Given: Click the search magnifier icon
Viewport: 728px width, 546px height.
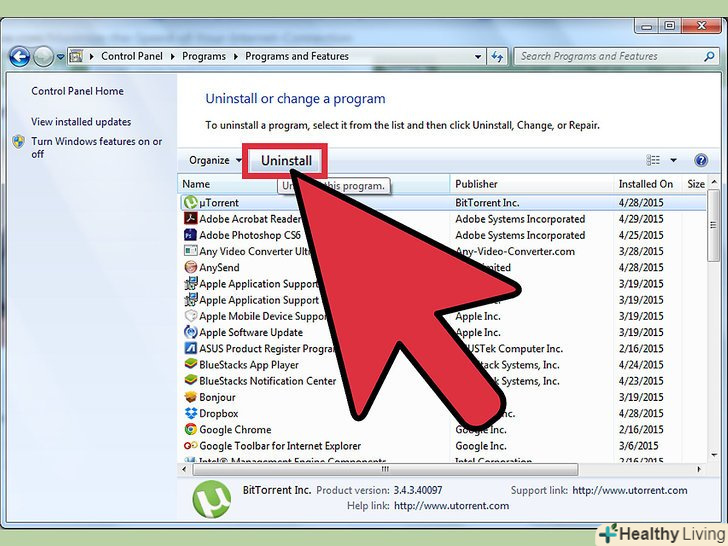Looking at the screenshot, I should (x=709, y=57).
